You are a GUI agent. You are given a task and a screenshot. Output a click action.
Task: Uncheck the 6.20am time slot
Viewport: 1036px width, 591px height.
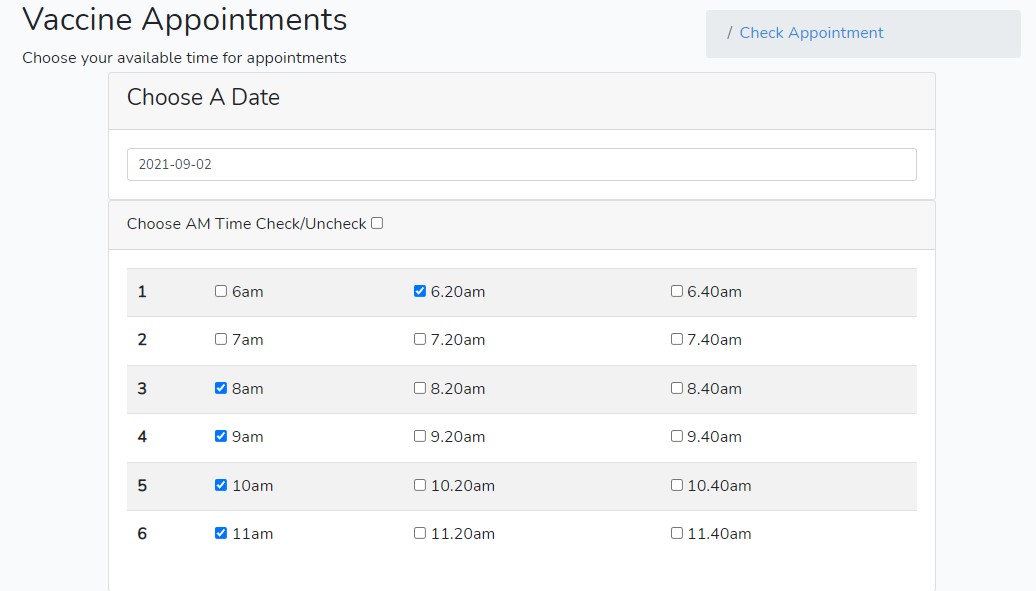[x=419, y=291]
